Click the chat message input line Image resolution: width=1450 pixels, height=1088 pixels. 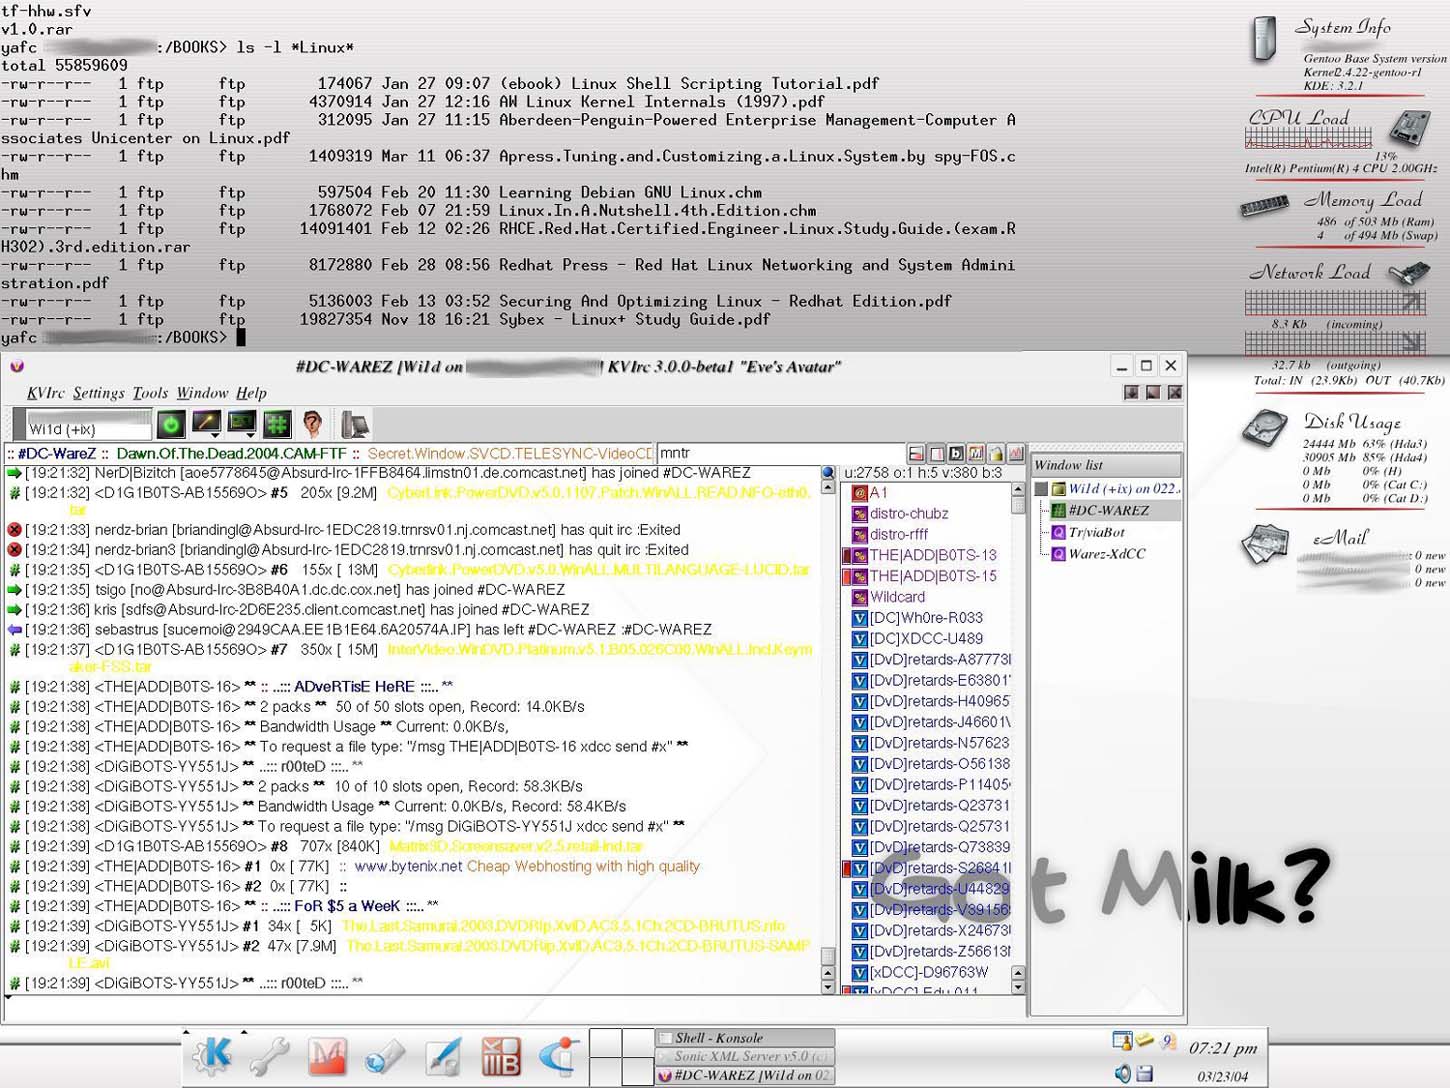[x=514, y=1008]
